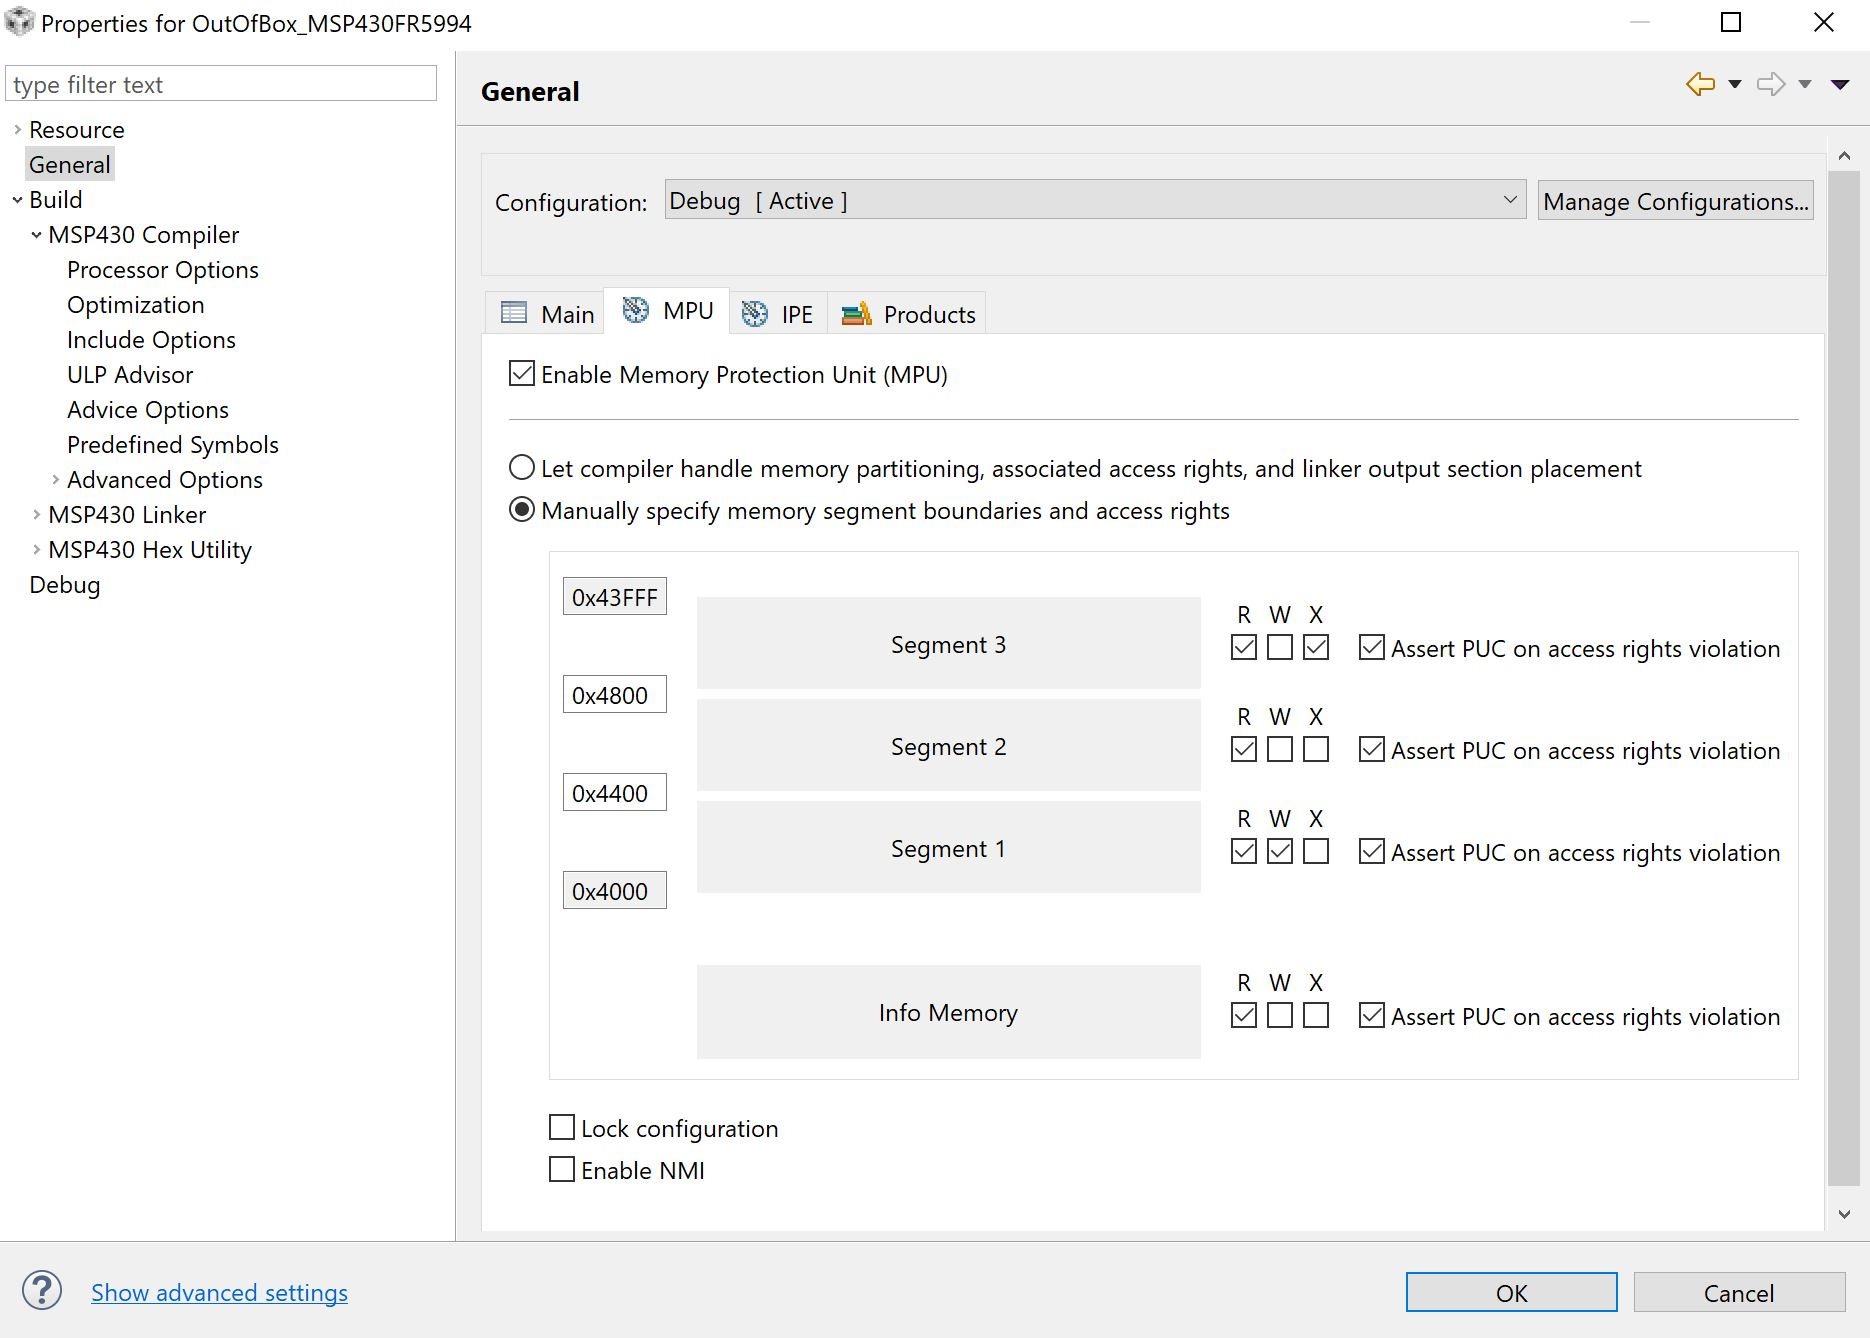Image resolution: width=1870 pixels, height=1338 pixels.
Task: Click Manage Configurations button
Action: (1675, 201)
